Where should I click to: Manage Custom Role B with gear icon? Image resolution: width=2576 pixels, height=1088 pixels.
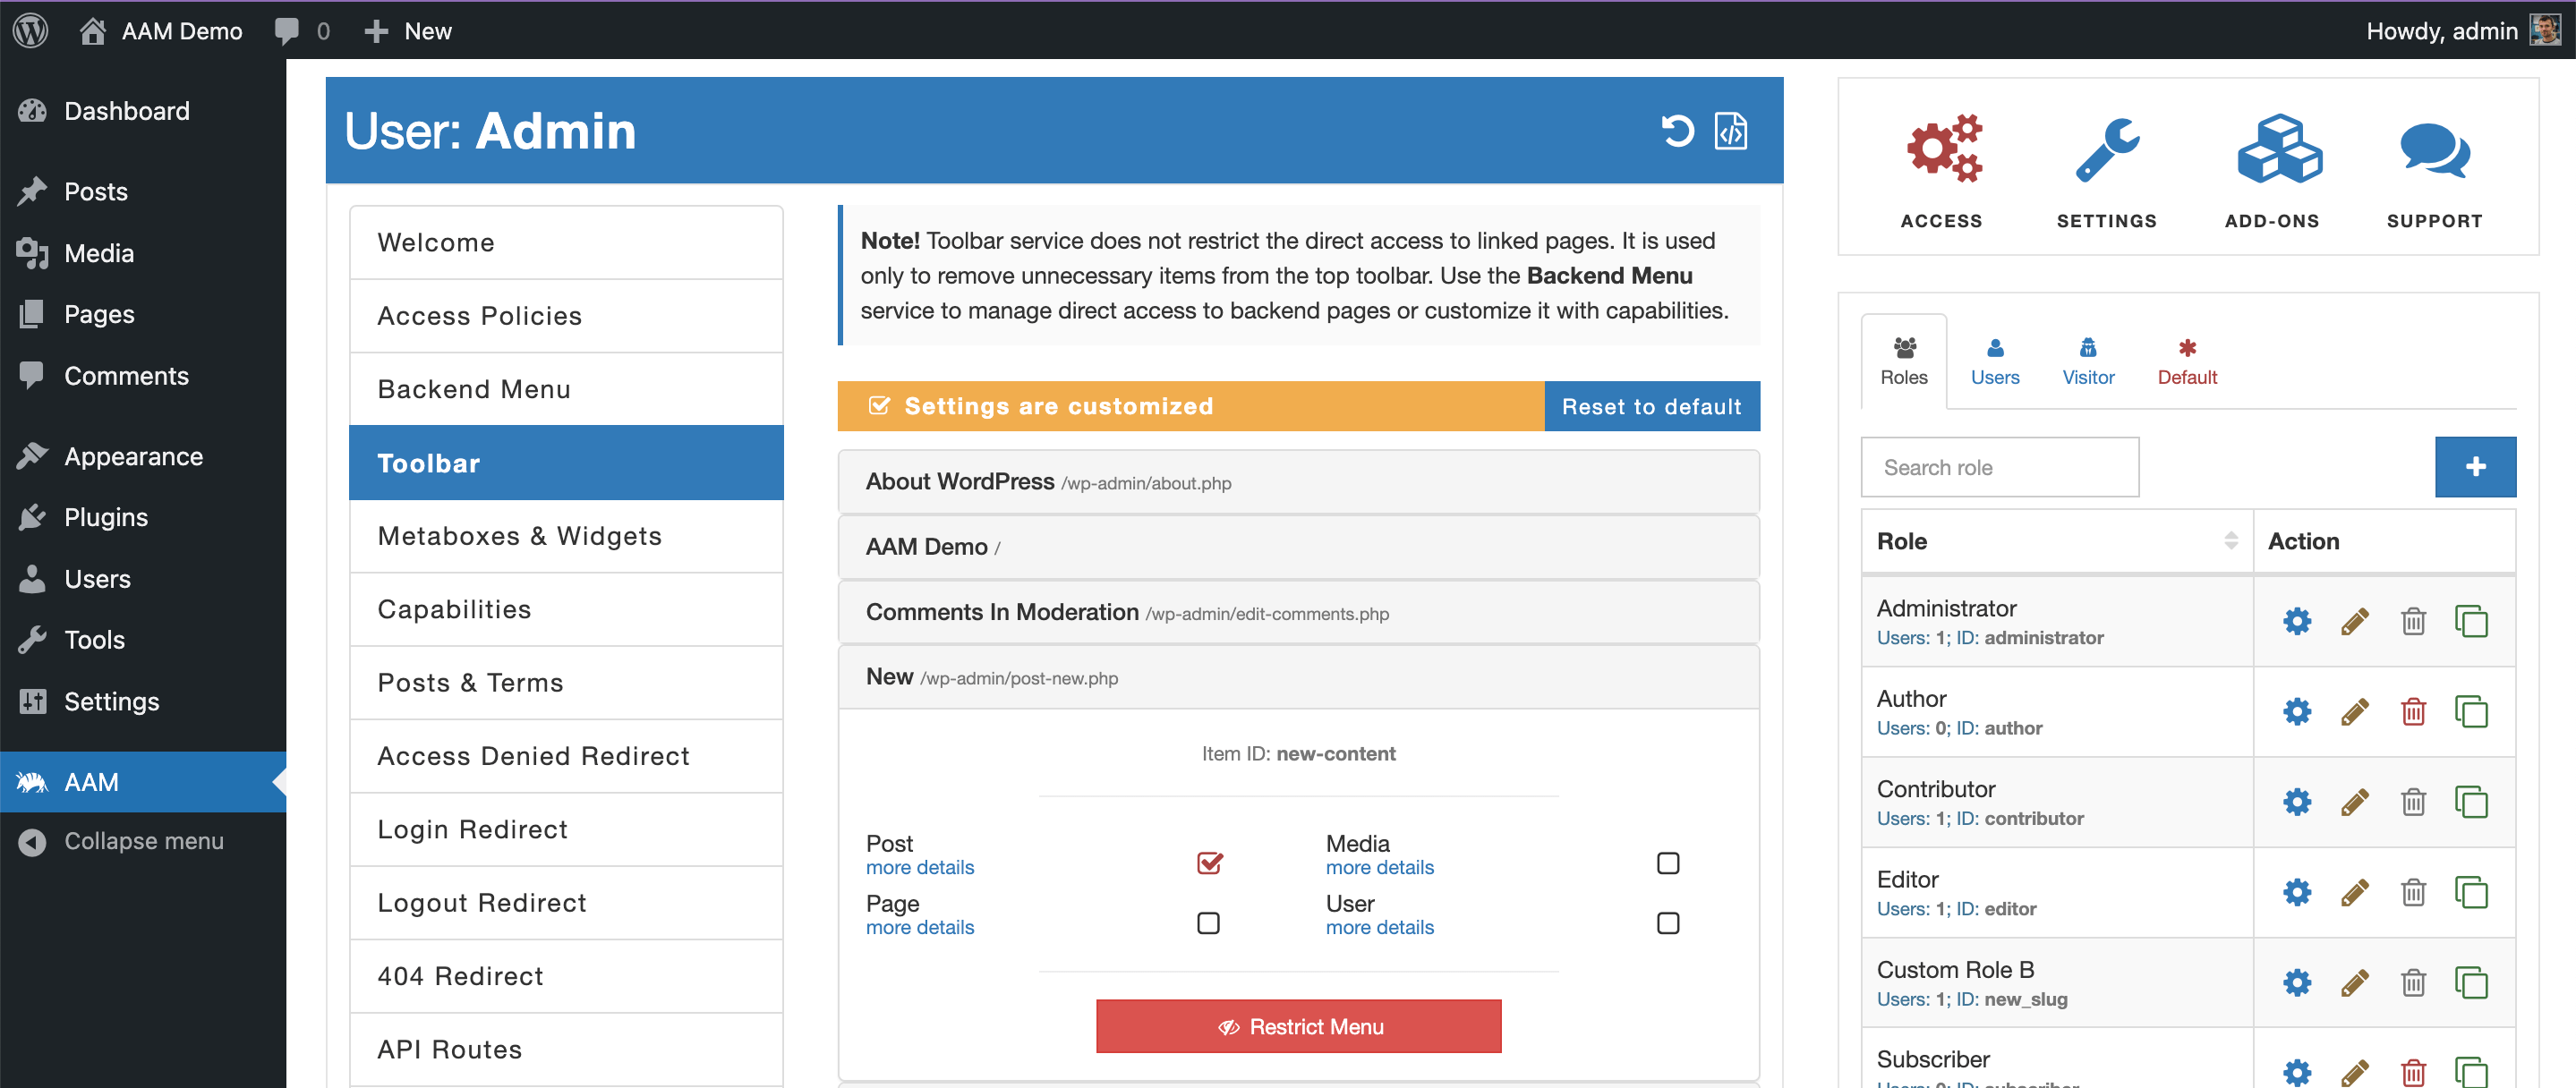[x=2297, y=983]
